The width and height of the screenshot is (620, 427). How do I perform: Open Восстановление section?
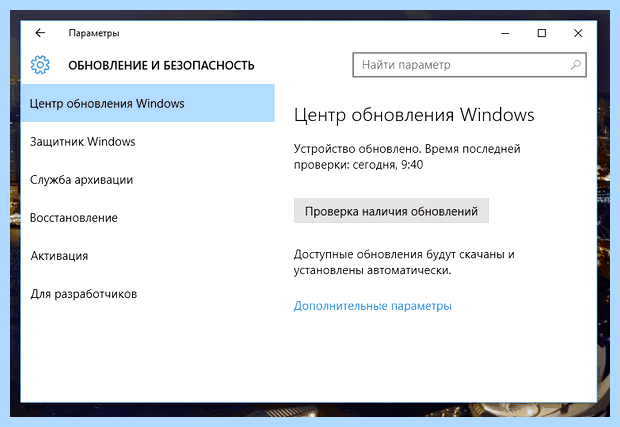[x=74, y=217]
